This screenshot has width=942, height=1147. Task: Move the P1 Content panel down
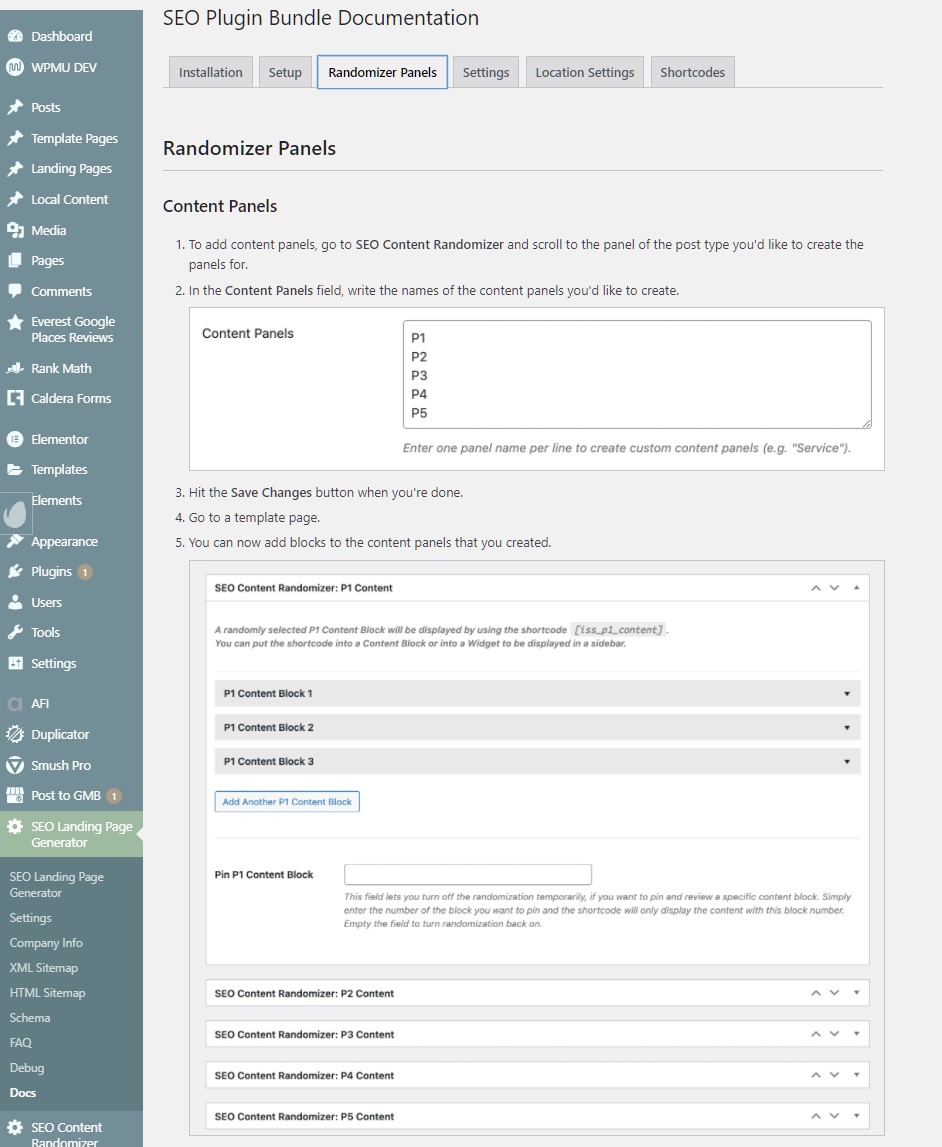(834, 588)
